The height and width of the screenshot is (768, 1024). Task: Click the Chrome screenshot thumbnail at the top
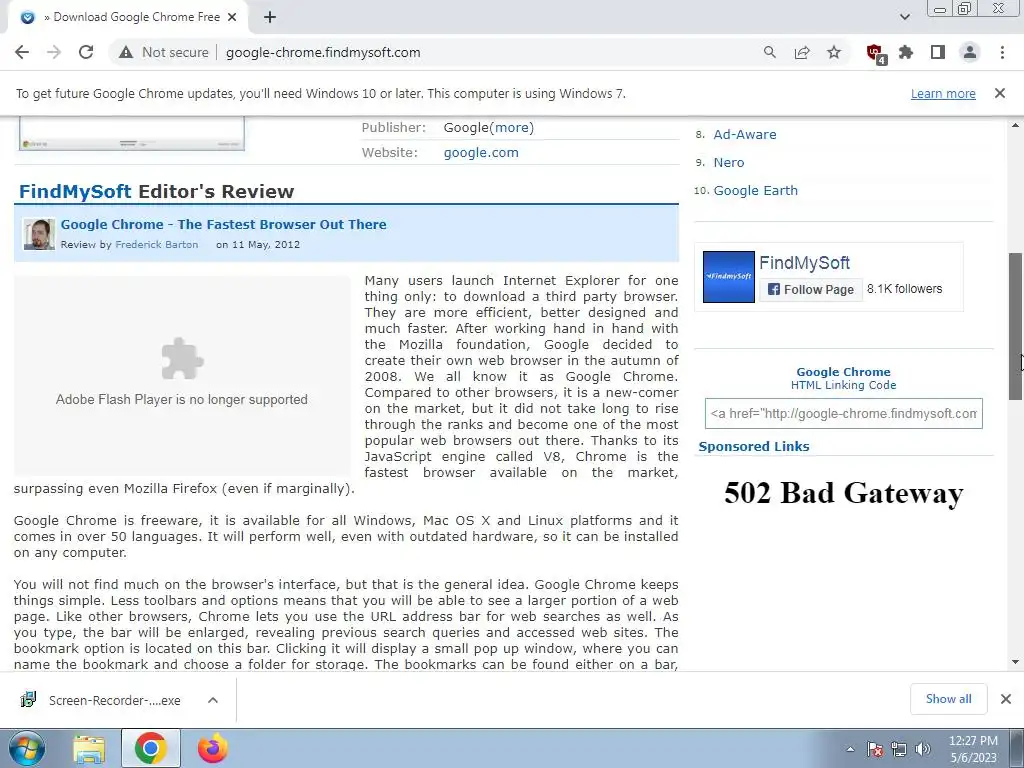coord(132,133)
